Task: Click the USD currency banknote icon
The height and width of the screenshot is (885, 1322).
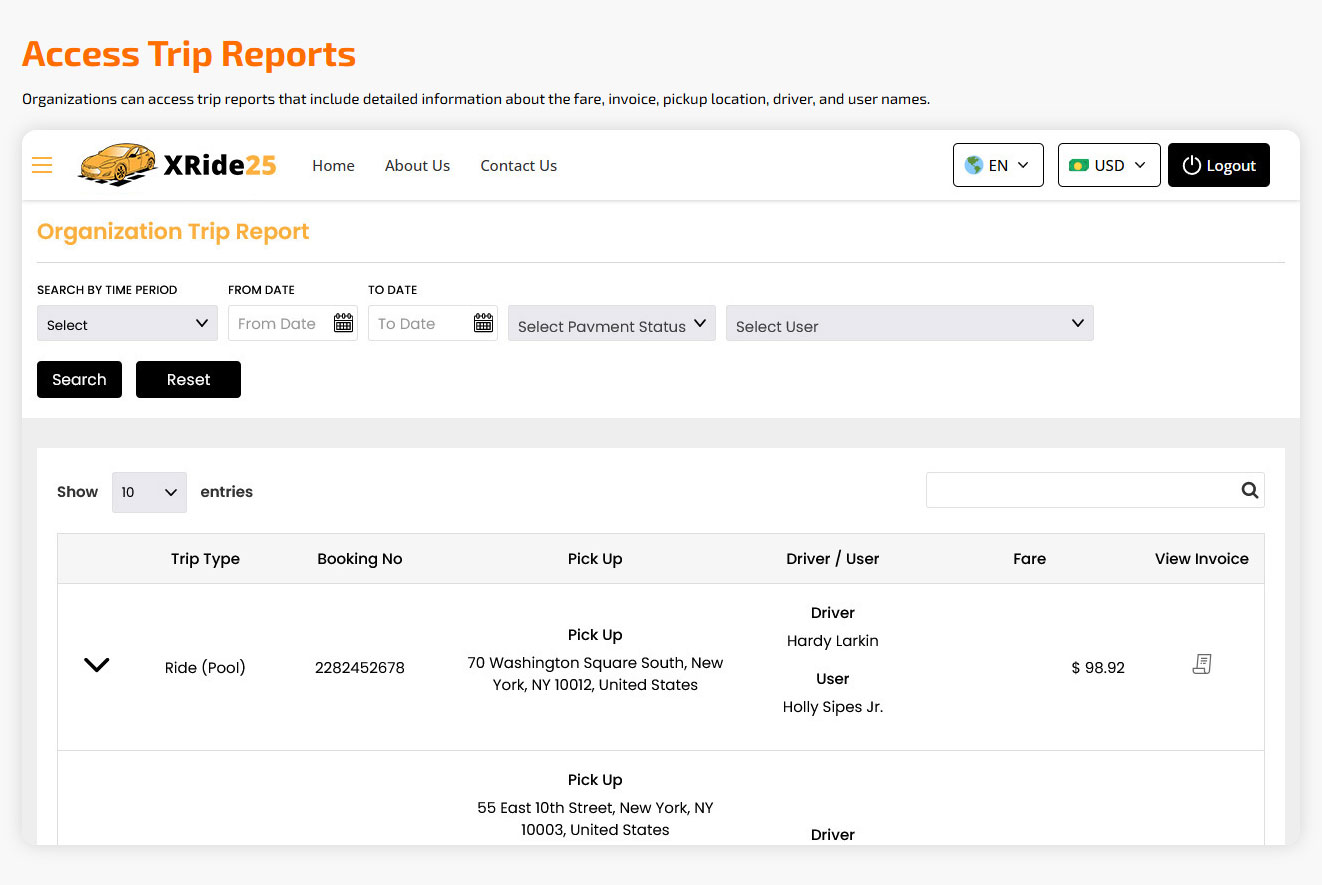Action: (x=1078, y=165)
